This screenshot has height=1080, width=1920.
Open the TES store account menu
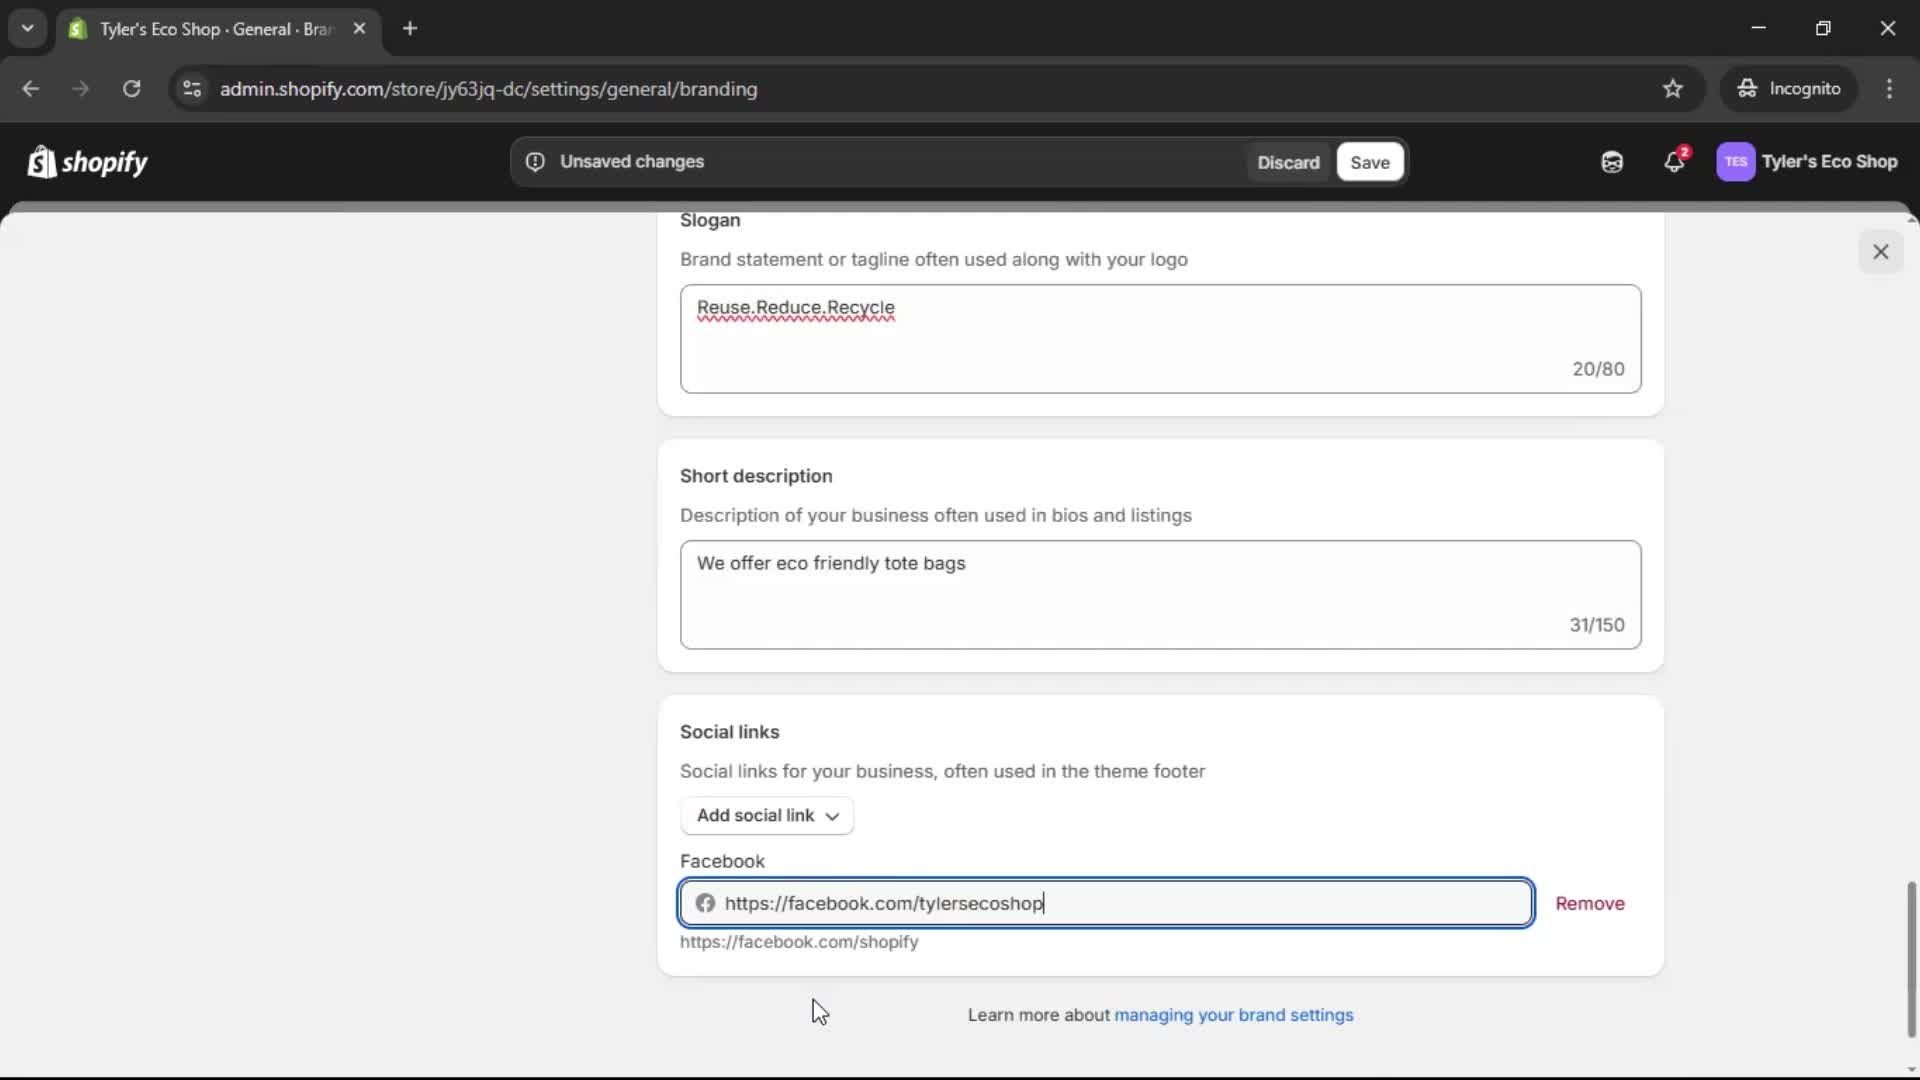1808,161
